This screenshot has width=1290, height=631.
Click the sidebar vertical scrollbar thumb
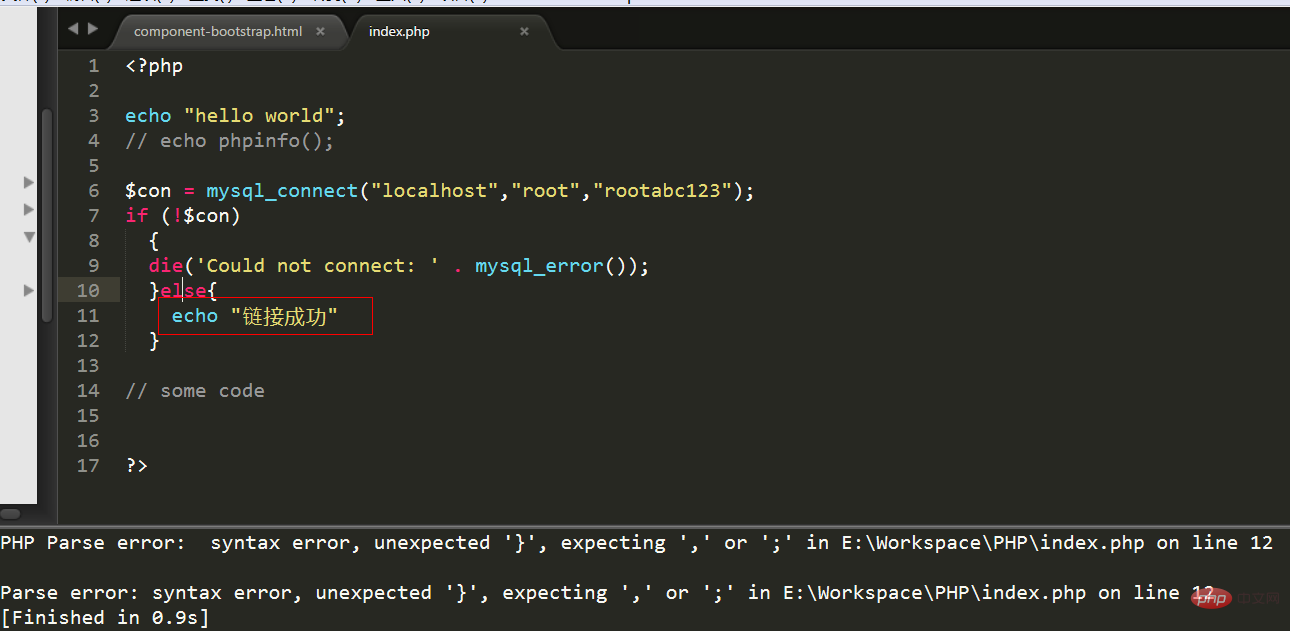[46, 215]
